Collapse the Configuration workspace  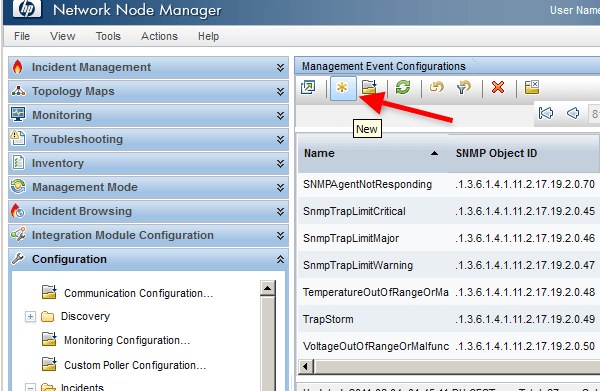[x=280, y=259]
